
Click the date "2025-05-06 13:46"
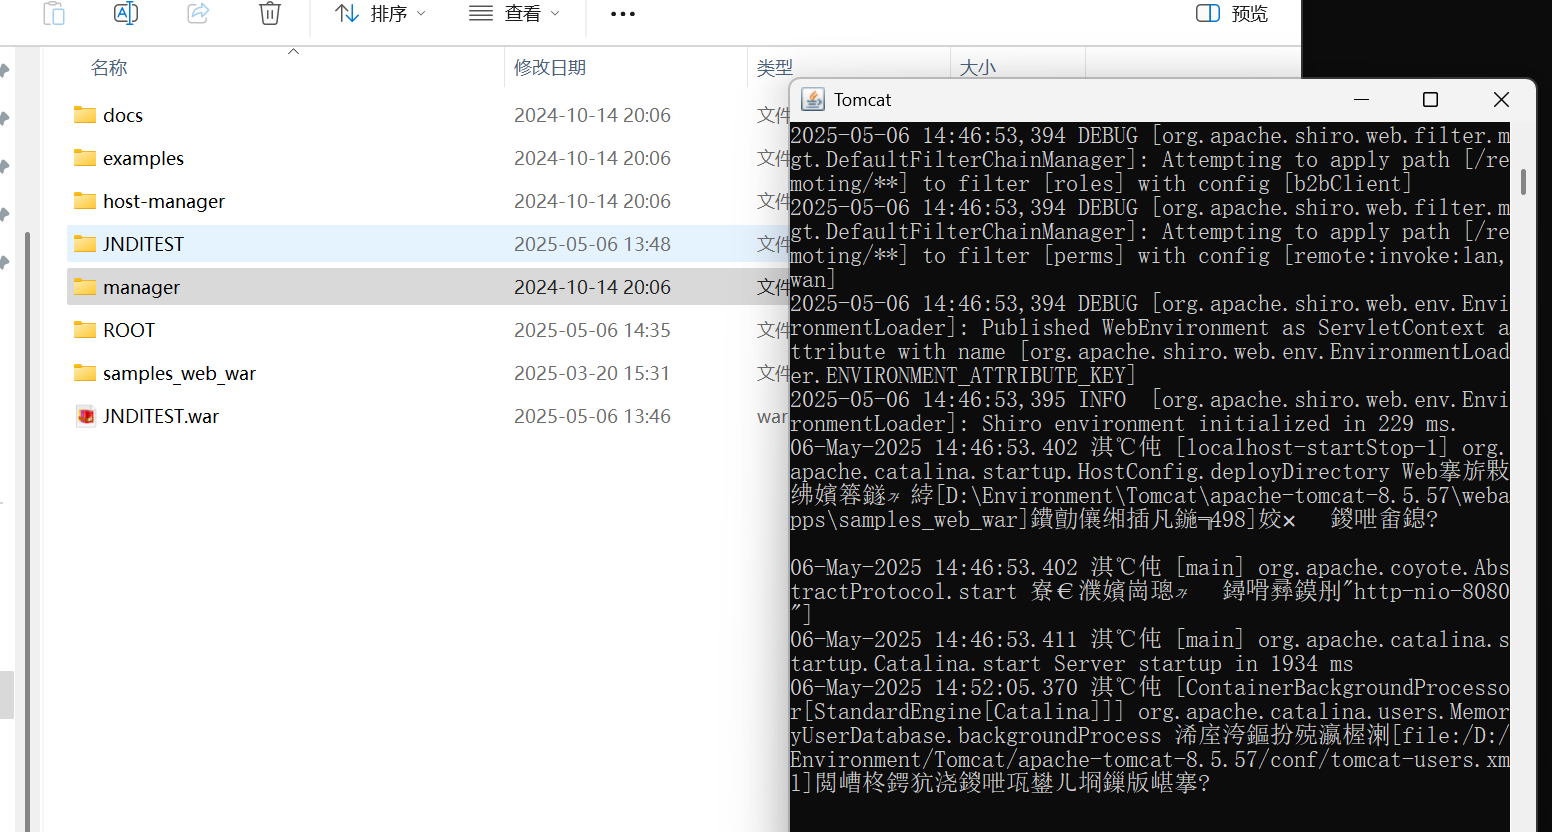click(592, 416)
